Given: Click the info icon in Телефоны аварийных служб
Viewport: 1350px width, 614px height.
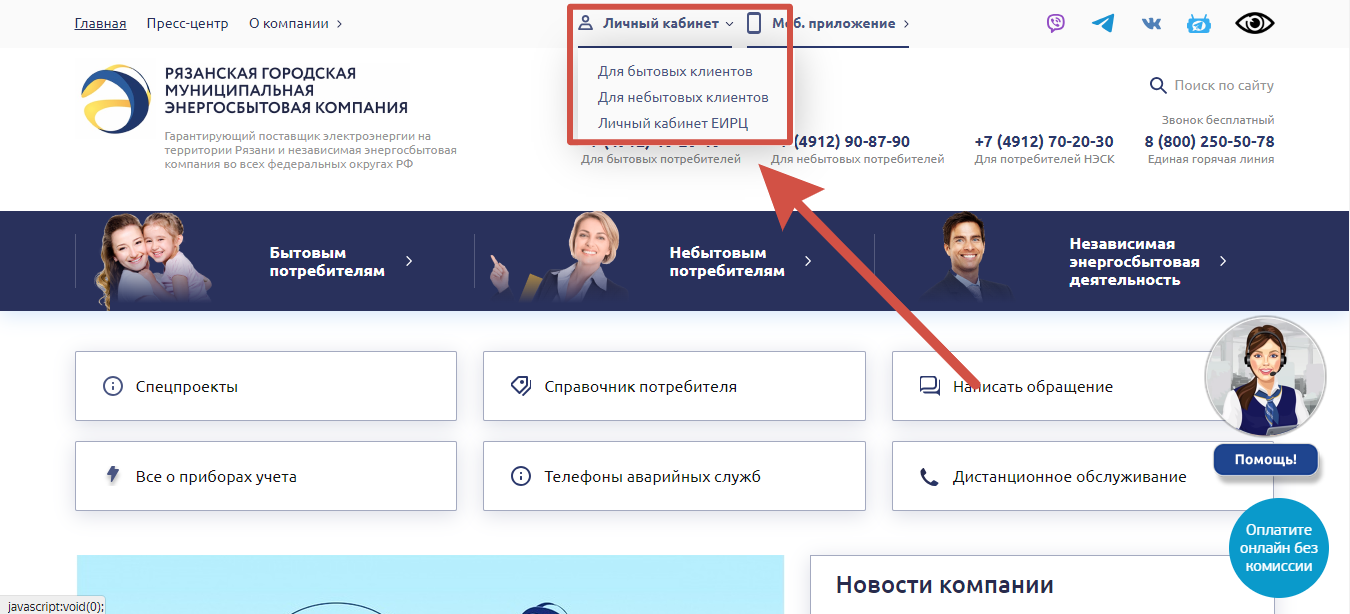Looking at the screenshot, I should (520, 476).
